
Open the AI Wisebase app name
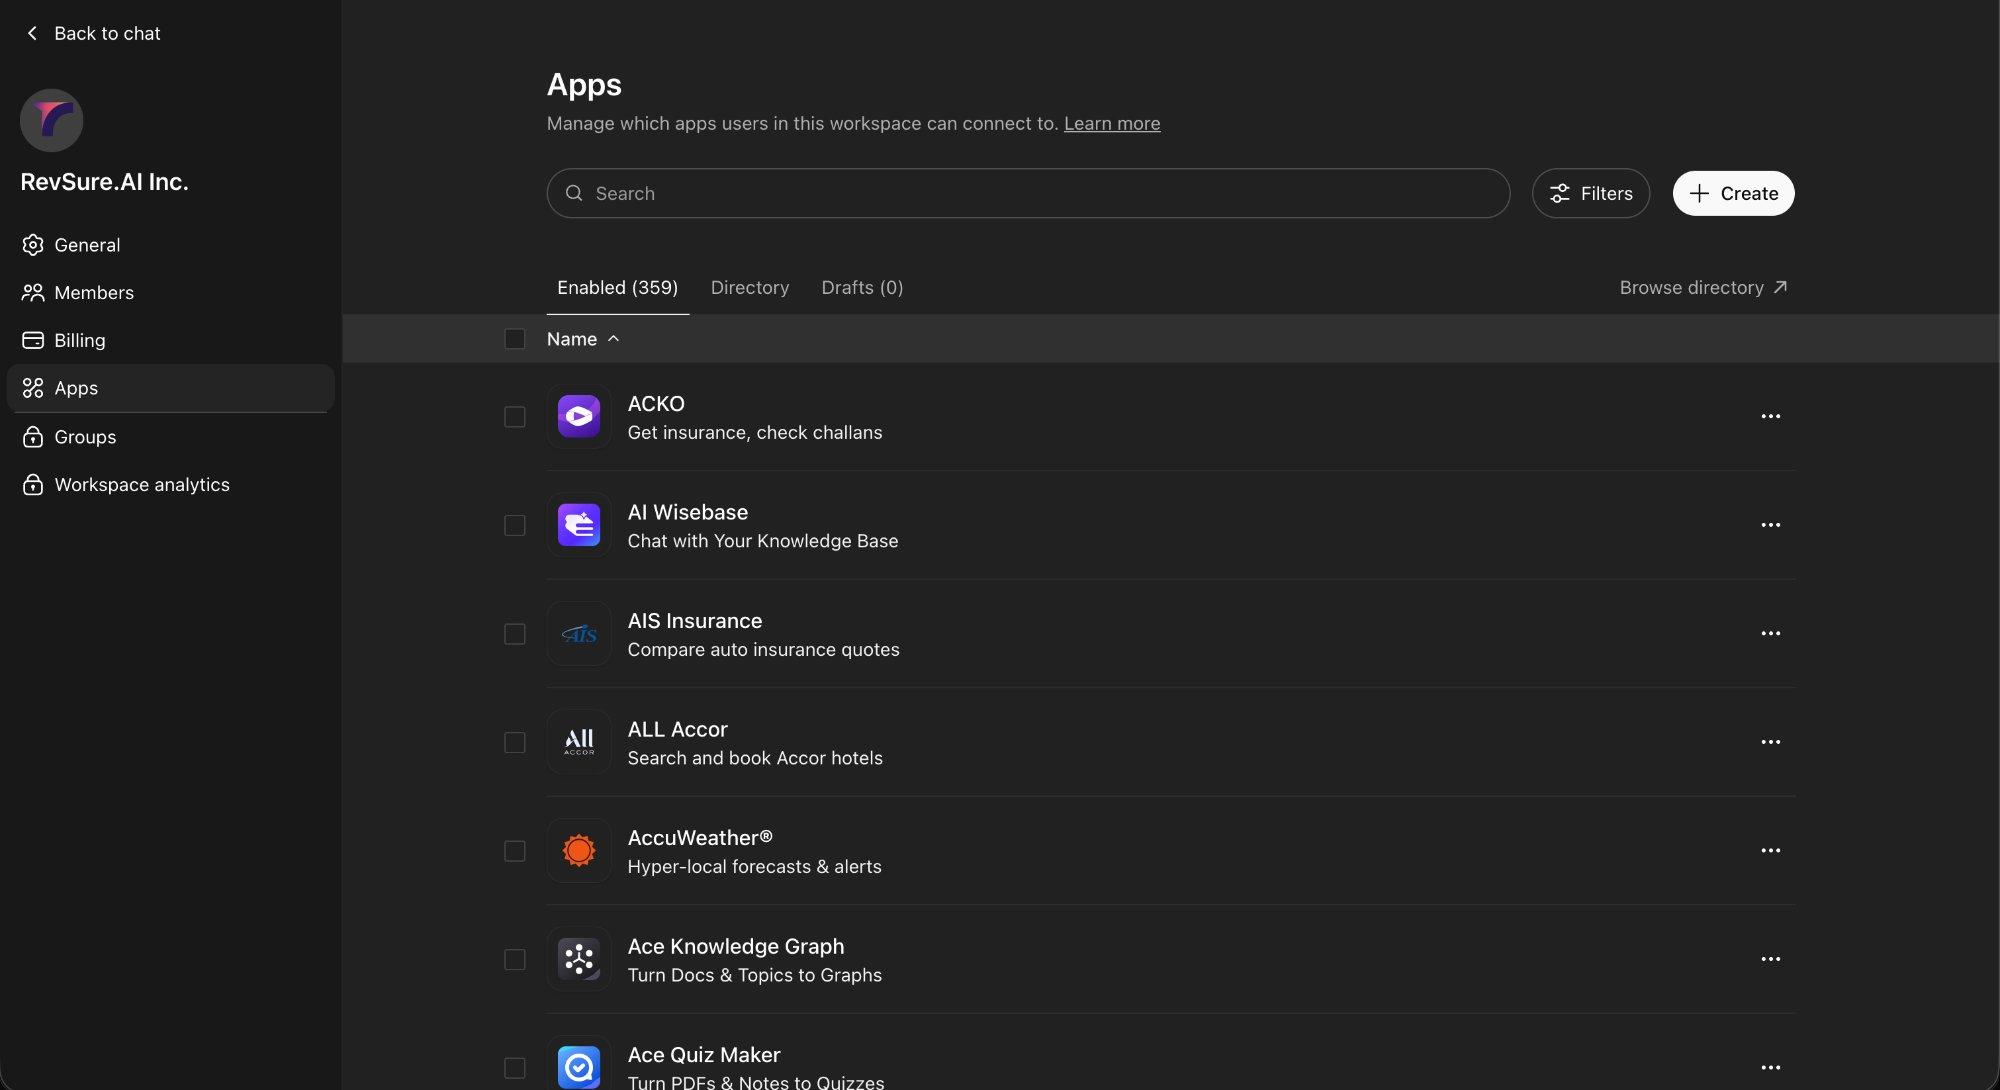688,512
